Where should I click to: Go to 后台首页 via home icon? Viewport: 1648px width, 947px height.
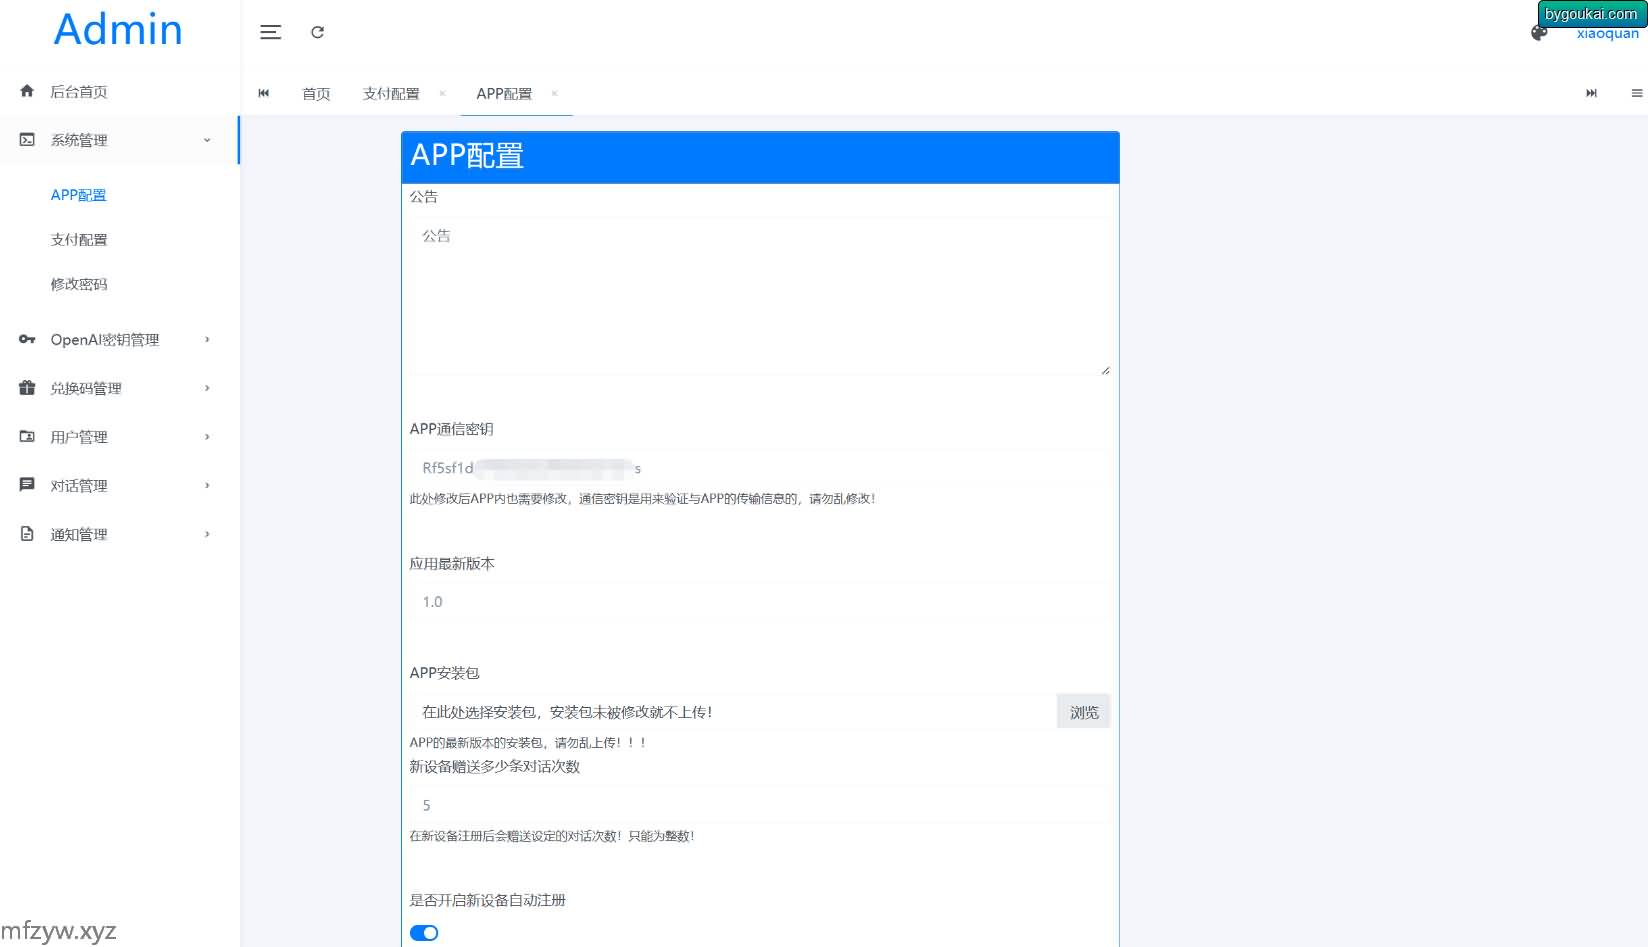pos(27,91)
